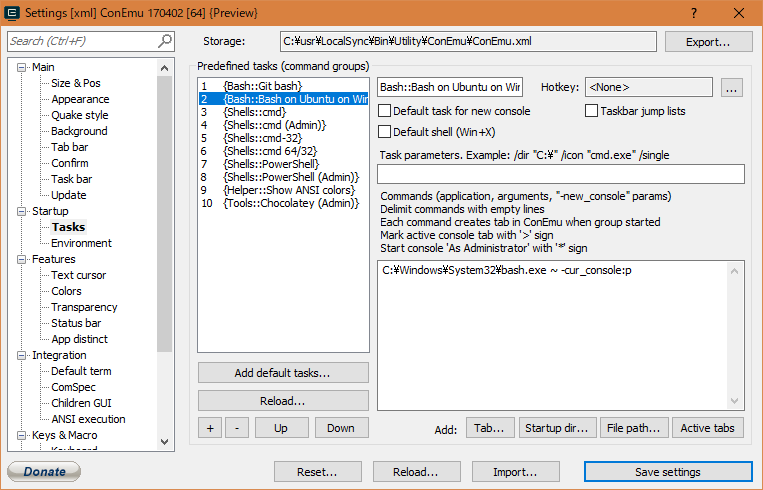Toggle Taskbar jump lists checkbox
Image resolution: width=763 pixels, height=490 pixels.
tap(591, 111)
